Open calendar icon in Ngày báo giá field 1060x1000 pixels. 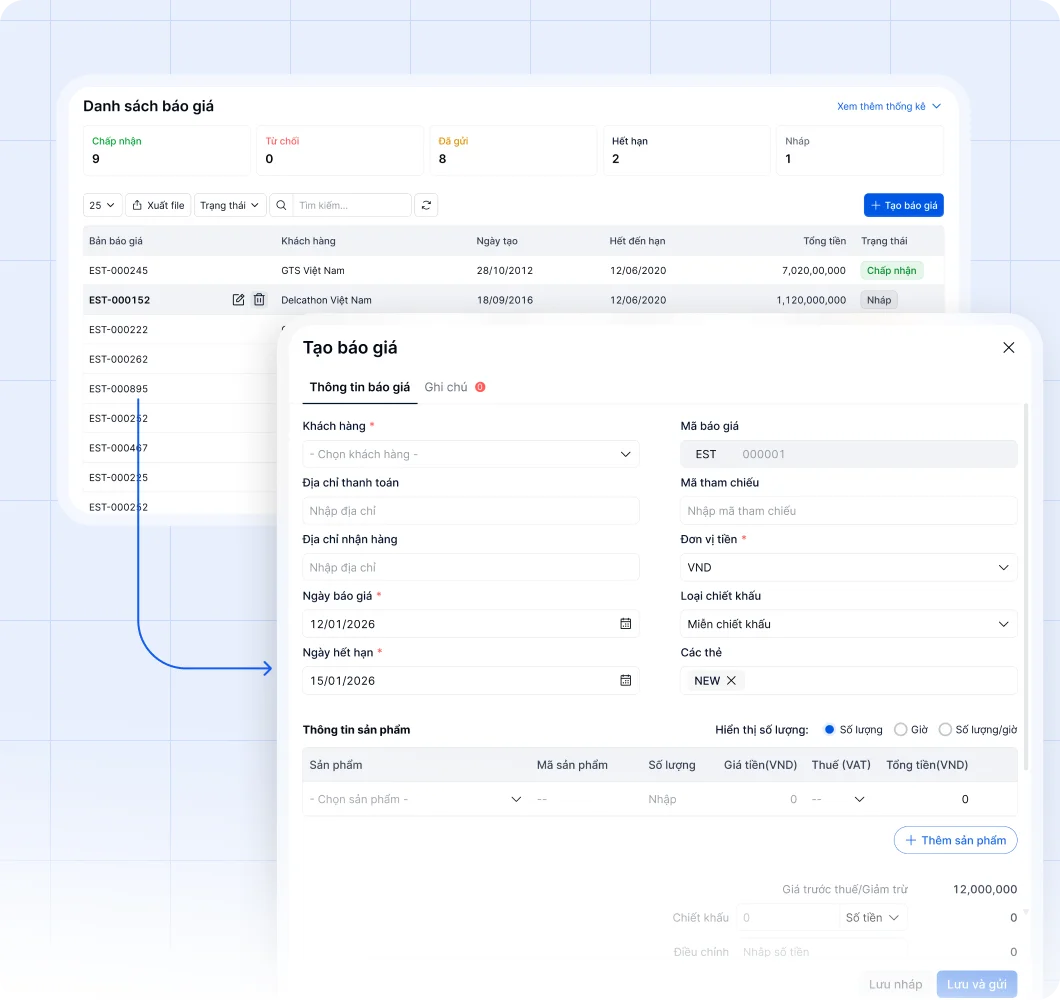(x=625, y=623)
